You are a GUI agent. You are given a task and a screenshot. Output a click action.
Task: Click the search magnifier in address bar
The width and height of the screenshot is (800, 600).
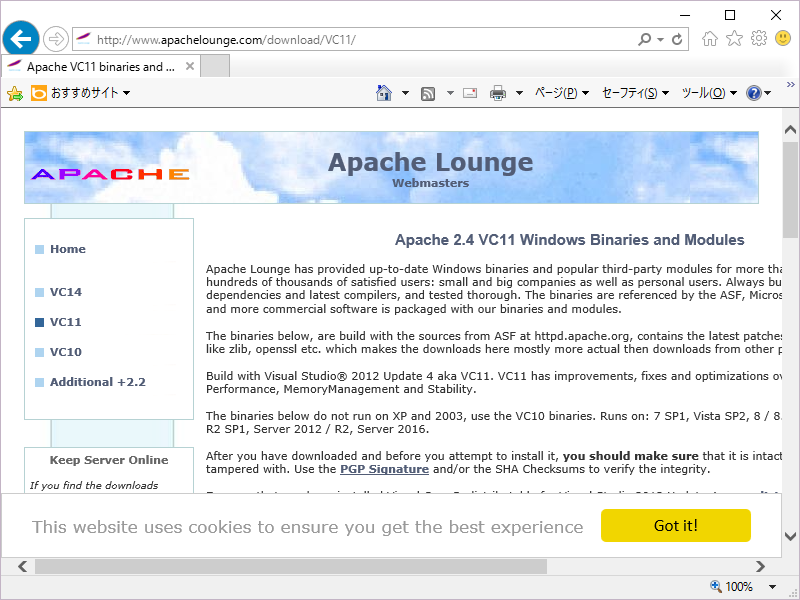(644, 39)
